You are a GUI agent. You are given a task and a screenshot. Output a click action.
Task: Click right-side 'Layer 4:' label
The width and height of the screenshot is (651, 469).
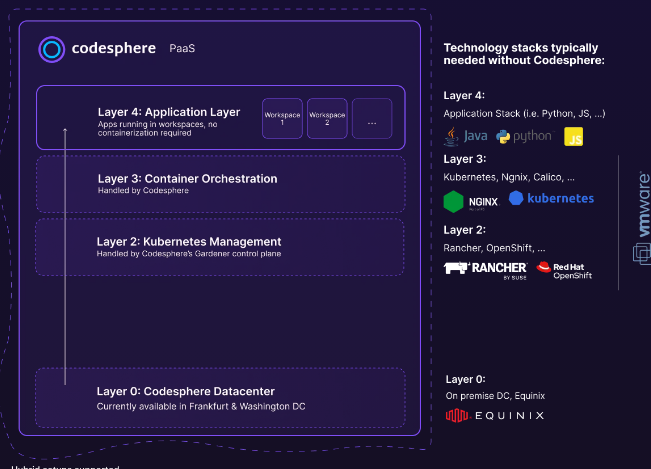point(464,95)
